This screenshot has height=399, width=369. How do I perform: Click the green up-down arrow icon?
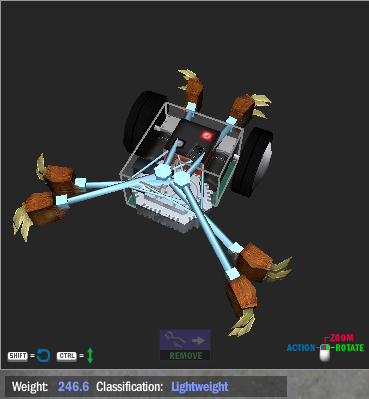(90, 355)
